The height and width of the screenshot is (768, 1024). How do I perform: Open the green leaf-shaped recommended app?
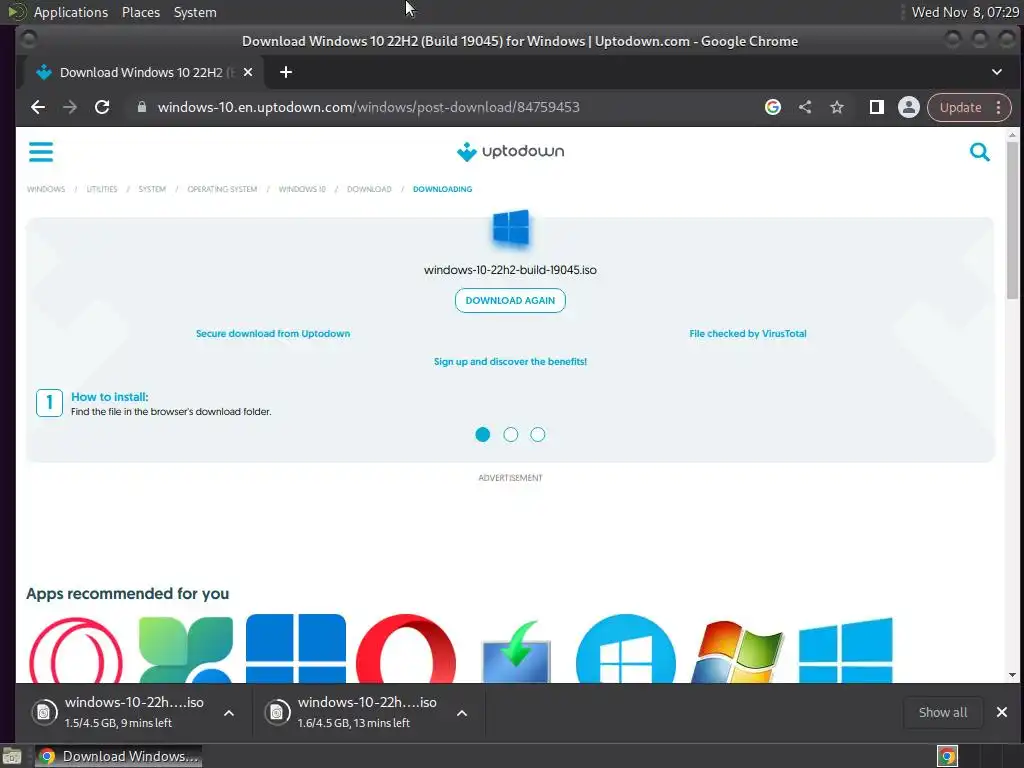click(185, 649)
